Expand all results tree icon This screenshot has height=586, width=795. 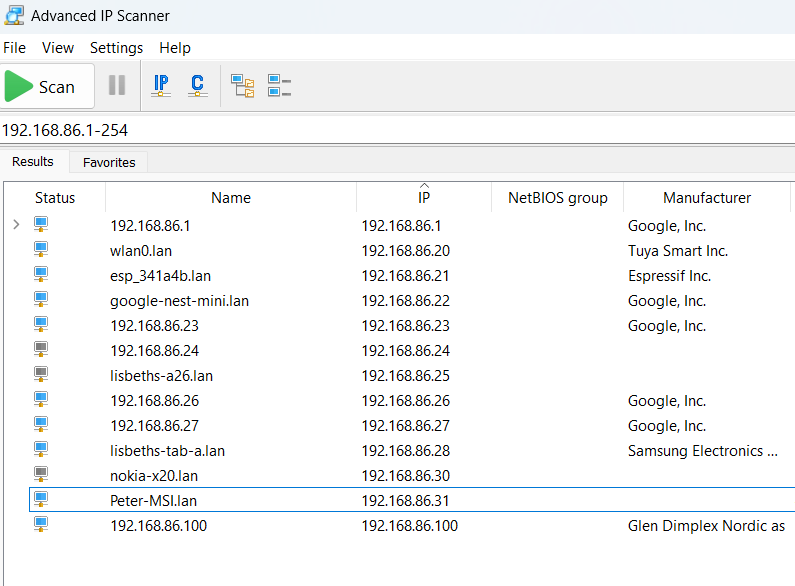[243, 86]
